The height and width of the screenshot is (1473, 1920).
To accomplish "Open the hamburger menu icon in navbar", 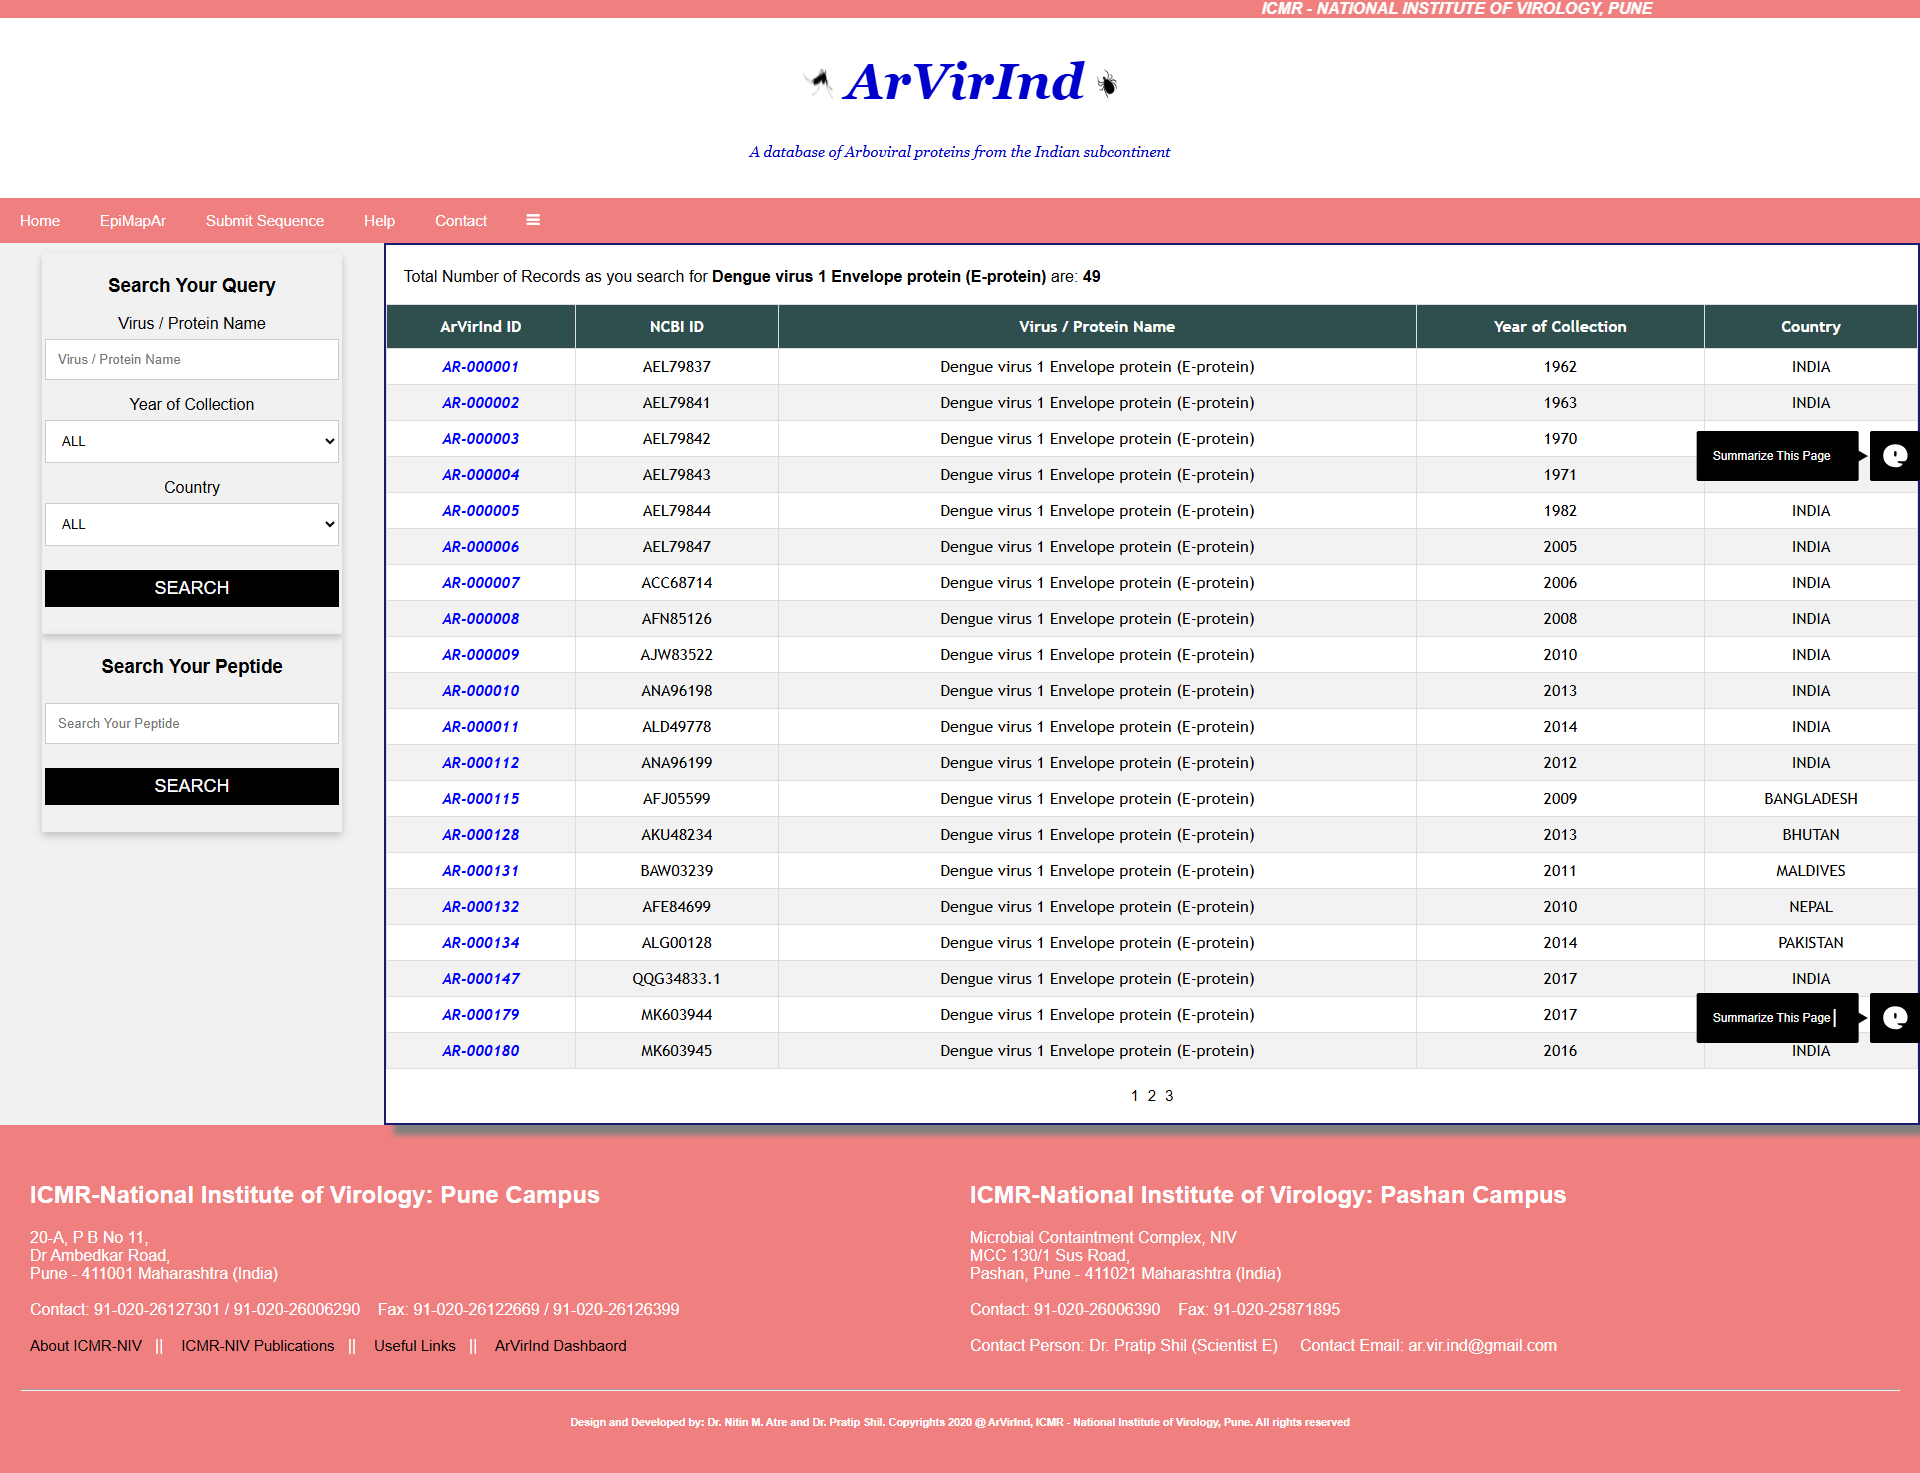I will coord(533,220).
